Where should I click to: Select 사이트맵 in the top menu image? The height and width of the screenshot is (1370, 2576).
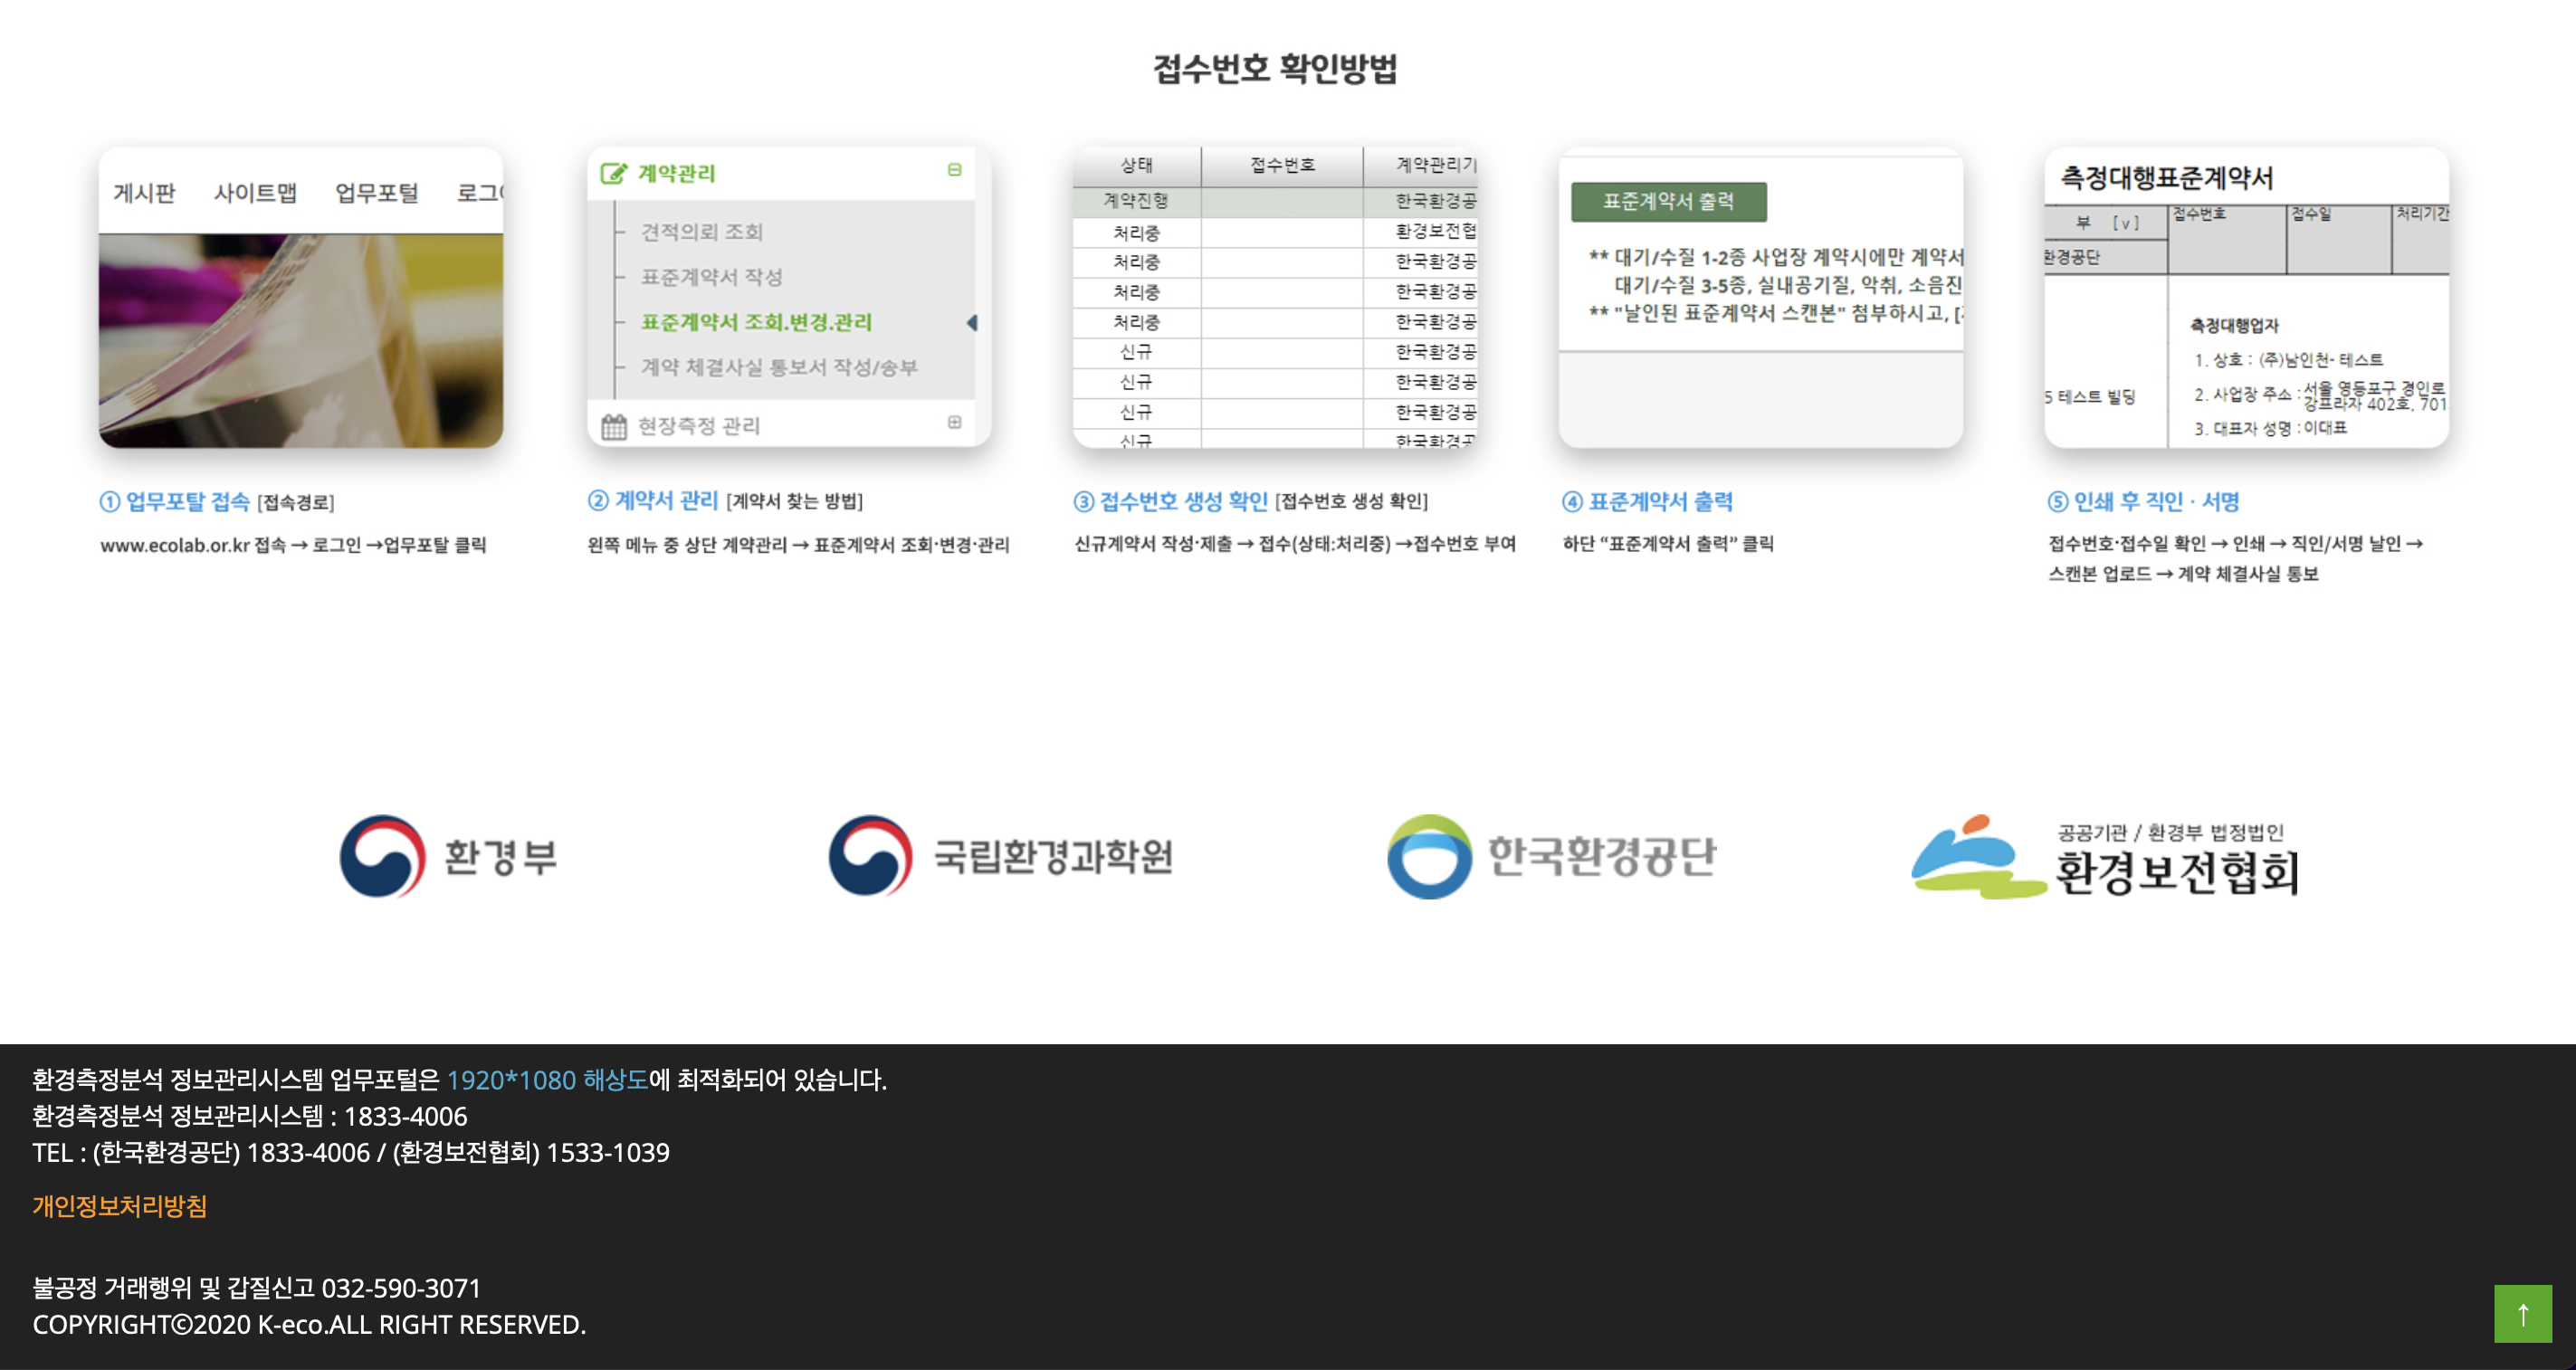[255, 192]
